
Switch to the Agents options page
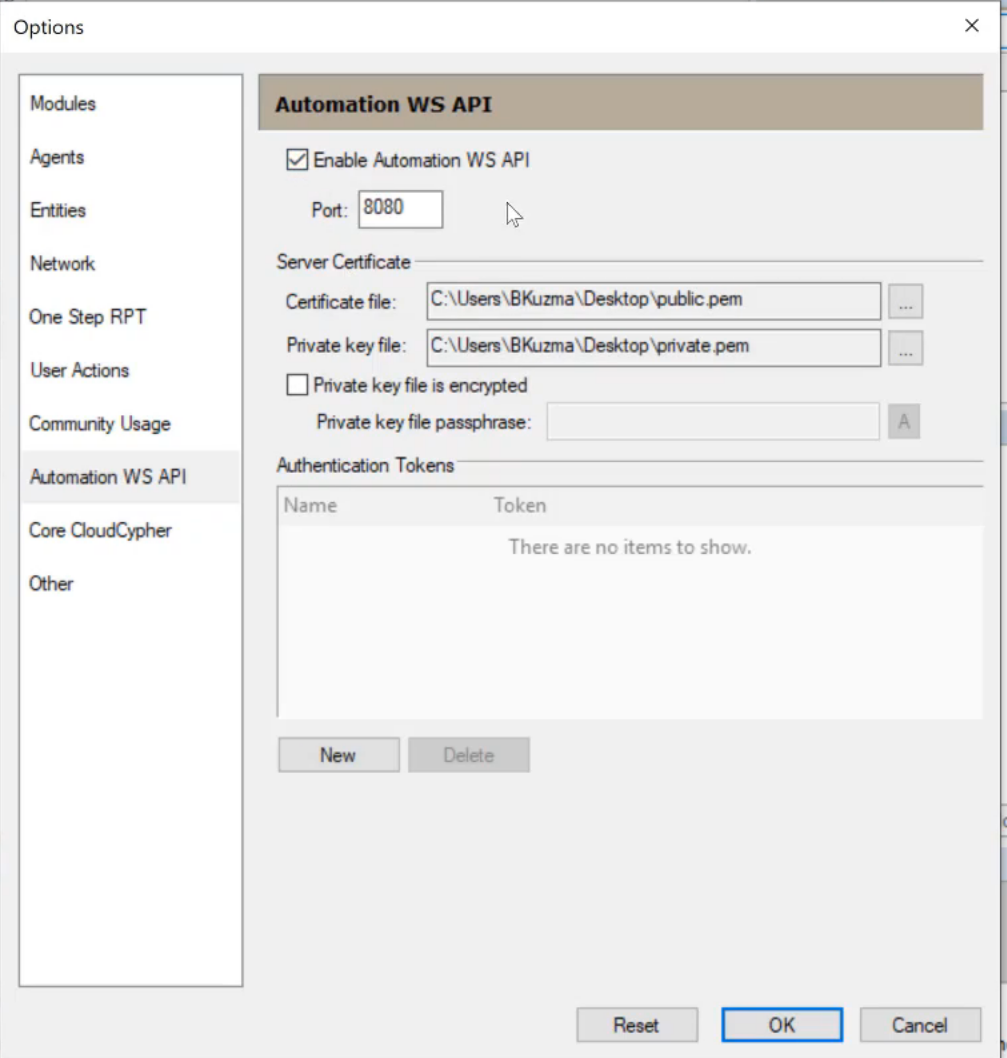pyautogui.click(x=57, y=157)
